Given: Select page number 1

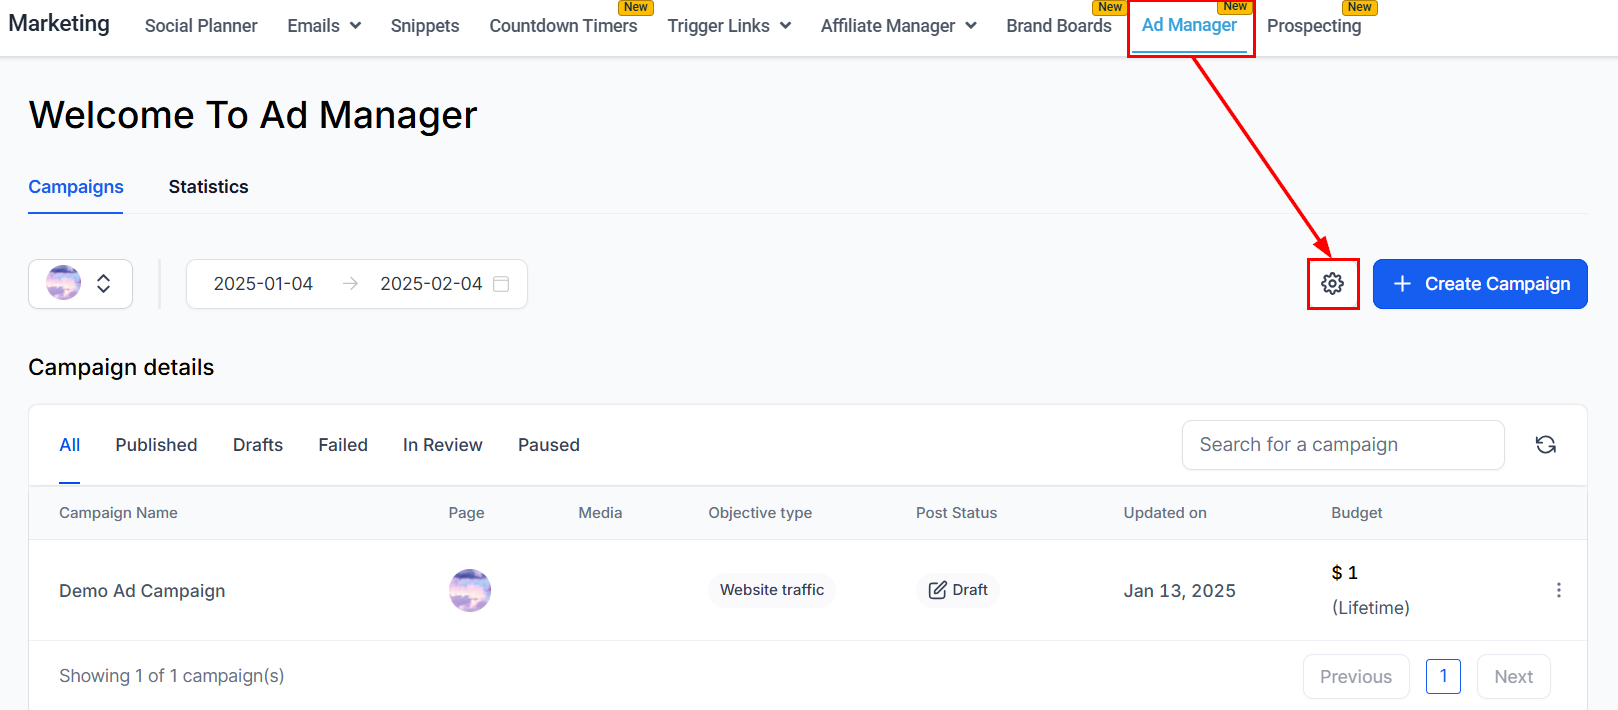Looking at the screenshot, I should coord(1443,676).
